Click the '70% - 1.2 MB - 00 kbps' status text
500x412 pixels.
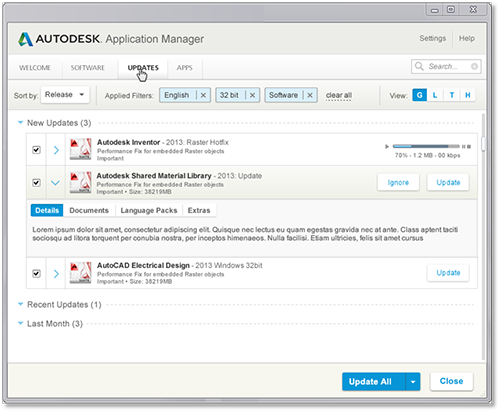click(x=427, y=155)
